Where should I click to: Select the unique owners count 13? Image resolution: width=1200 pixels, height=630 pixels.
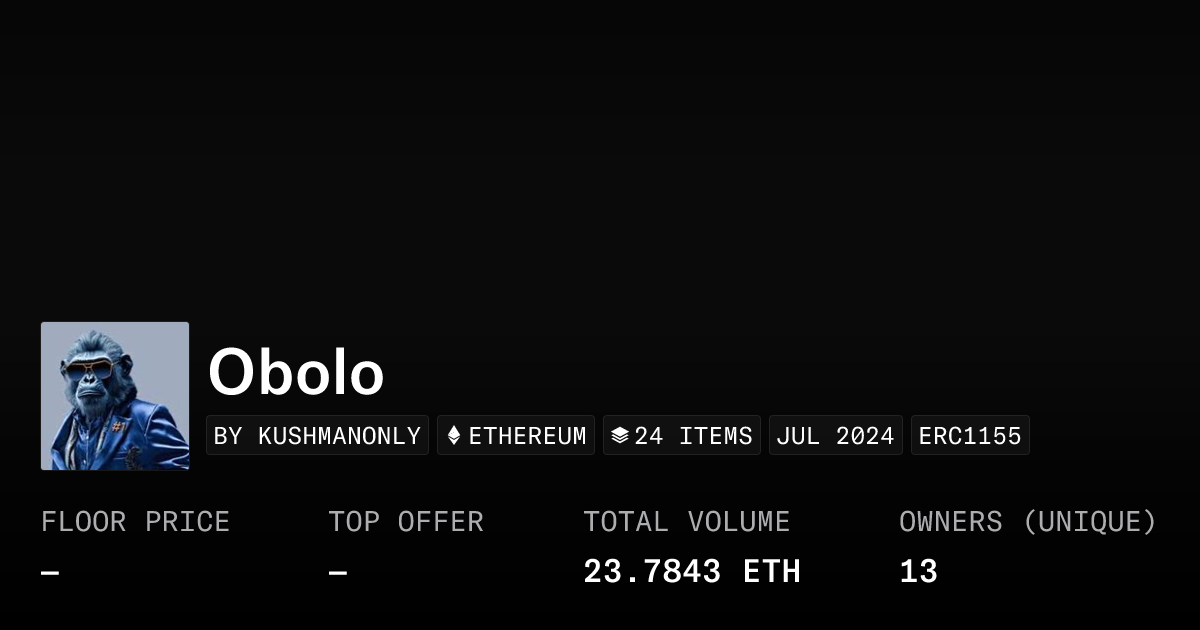918,572
